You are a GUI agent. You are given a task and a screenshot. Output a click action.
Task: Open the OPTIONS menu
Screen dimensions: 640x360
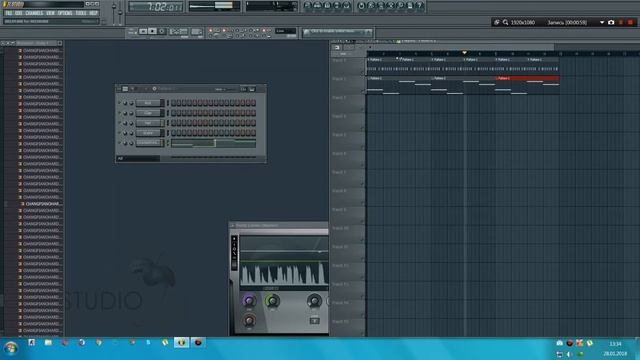pos(65,13)
